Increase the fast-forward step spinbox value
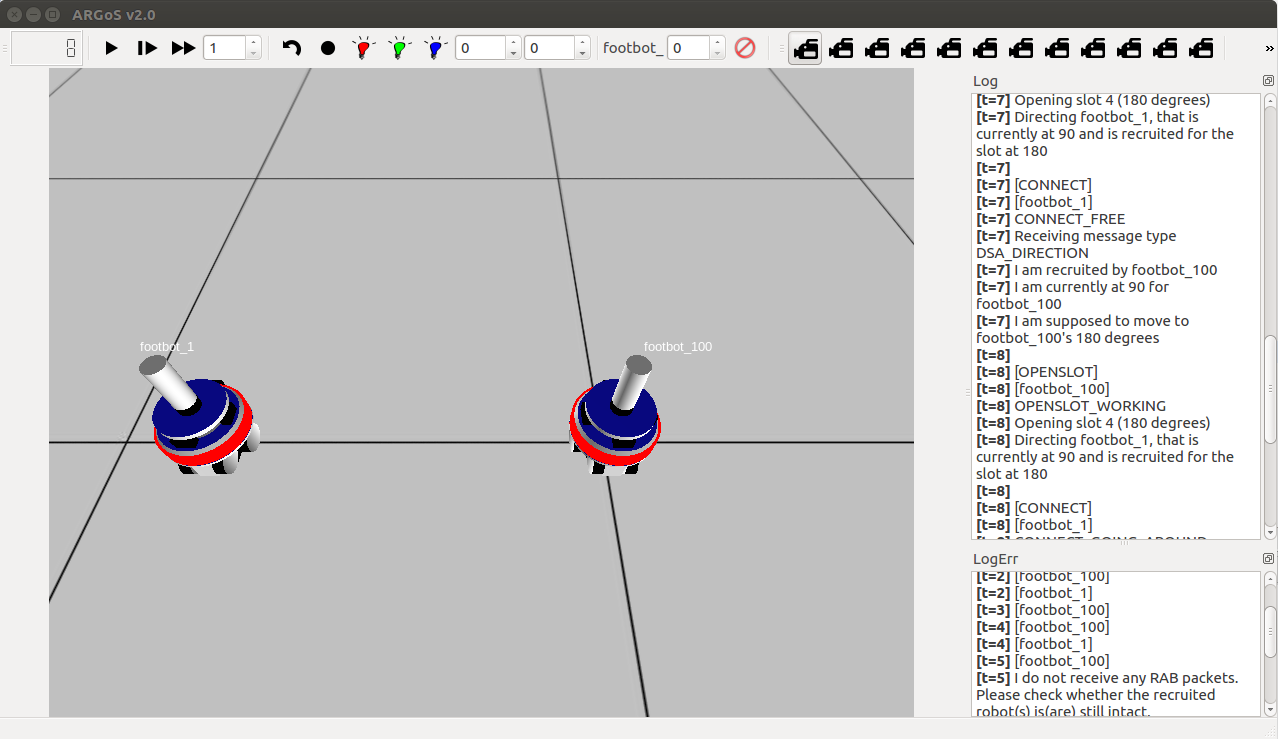The width and height of the screenshot is (1278, 739). pyautogui.click(x=253, y=43)
